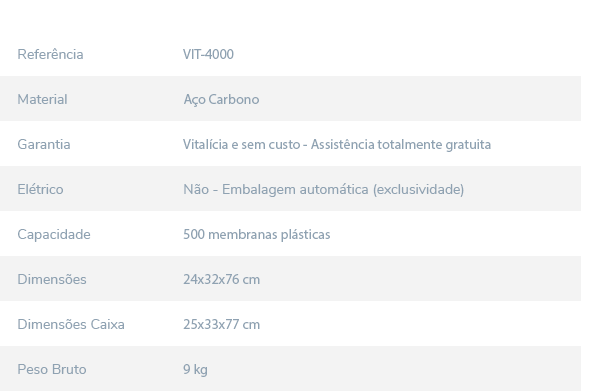615x391 pixels.
Task: Click the Peso Bruto label
Action: (52, 369)
